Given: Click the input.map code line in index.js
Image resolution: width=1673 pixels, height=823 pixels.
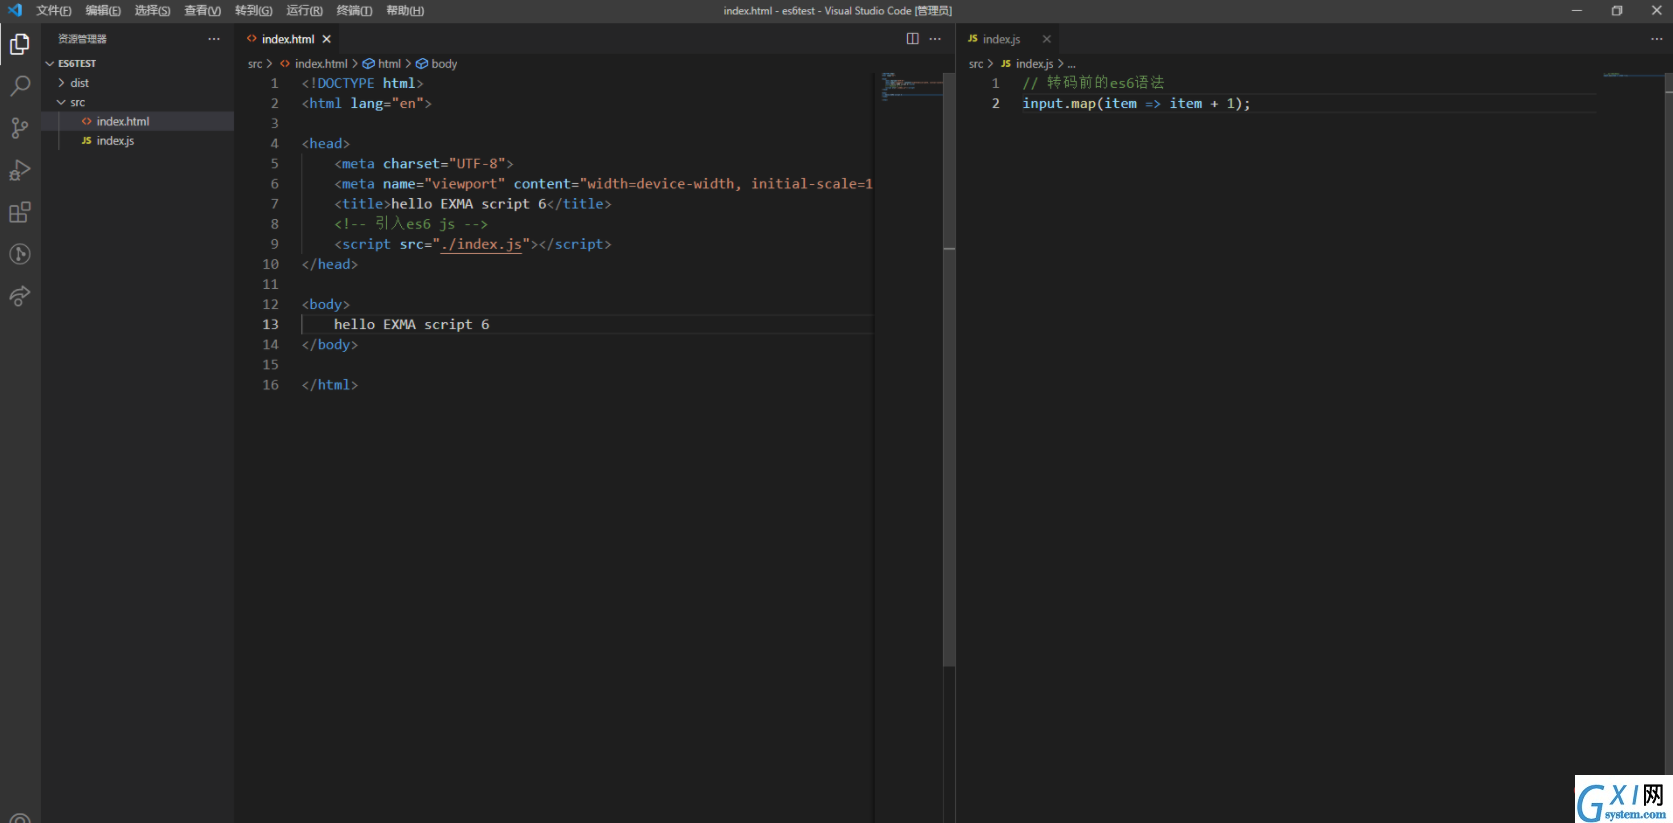Looking at the screenshot, I should (x=1136, y=104).
